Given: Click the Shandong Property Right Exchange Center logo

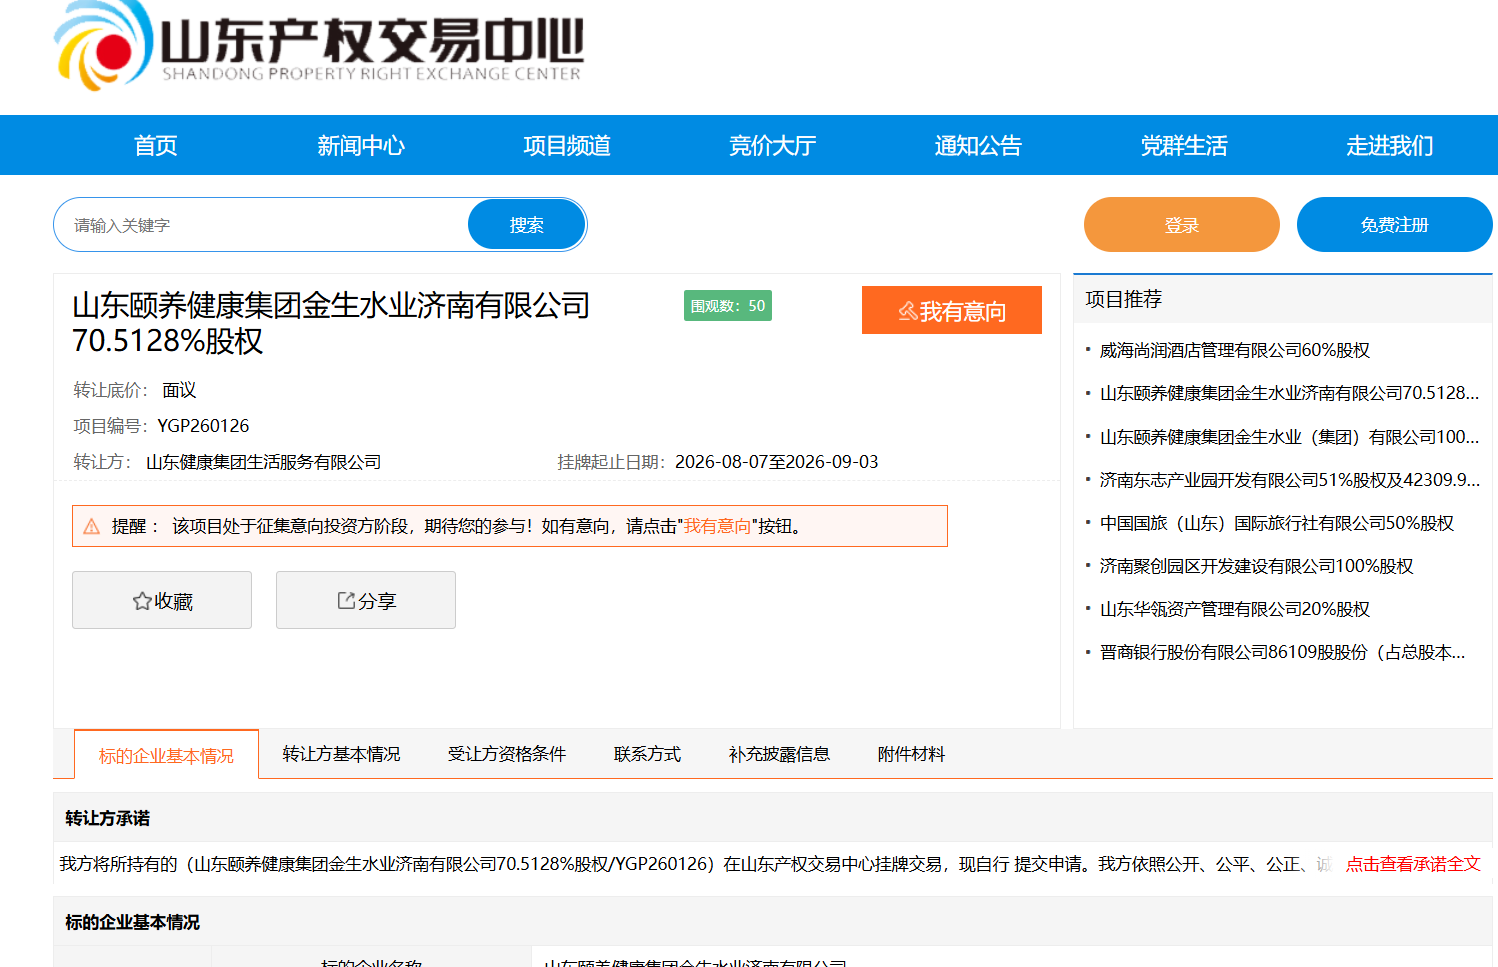Looking at the screenshot, I should pyautogui.click(x=319, y=47).
